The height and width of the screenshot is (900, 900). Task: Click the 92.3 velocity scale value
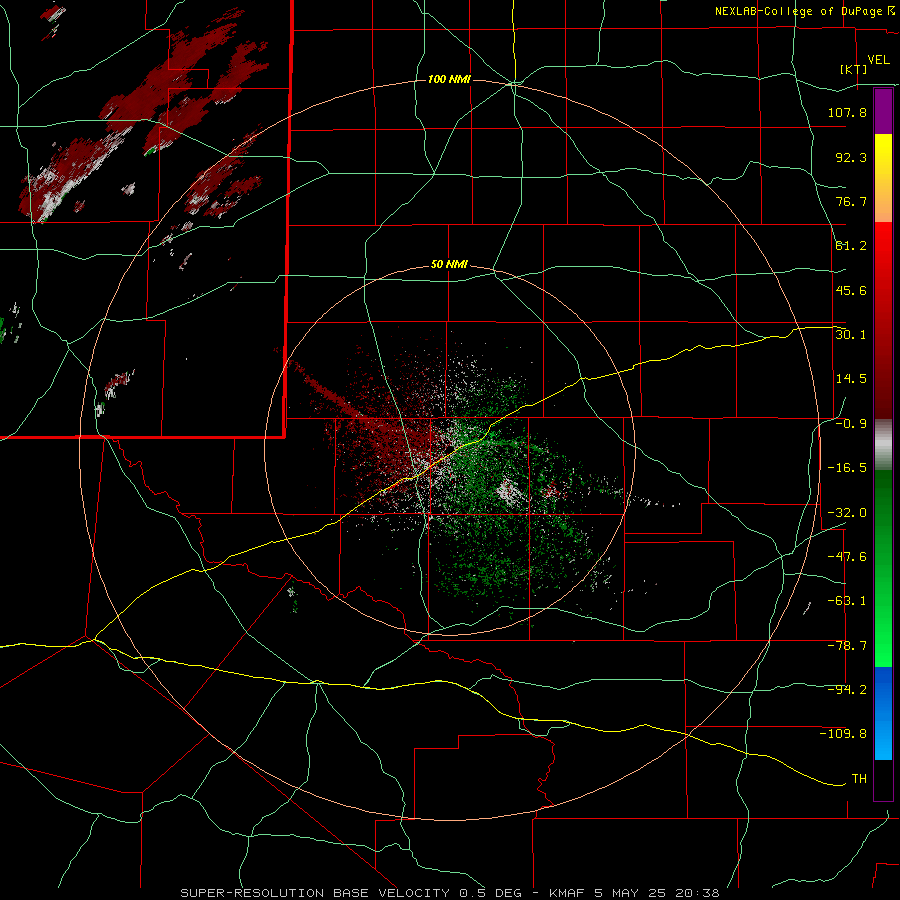click(x=851, y=157)
